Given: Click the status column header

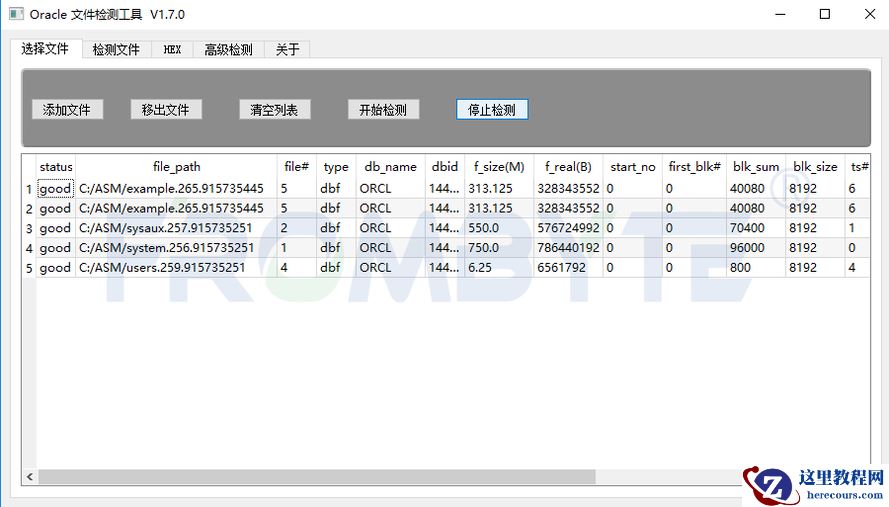Looking at the screenshot, I should (56, 167).
